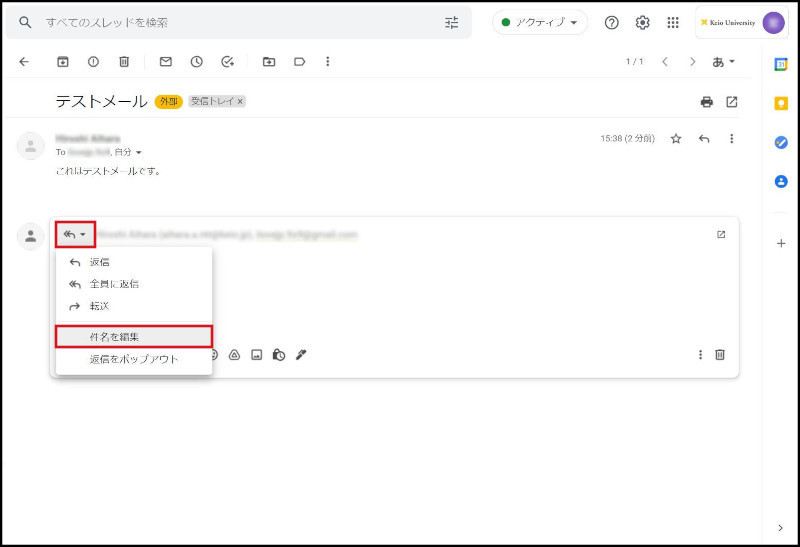Report spam using the exclamation icon
This screenshot has height=547, width=800.
(93, 62)
